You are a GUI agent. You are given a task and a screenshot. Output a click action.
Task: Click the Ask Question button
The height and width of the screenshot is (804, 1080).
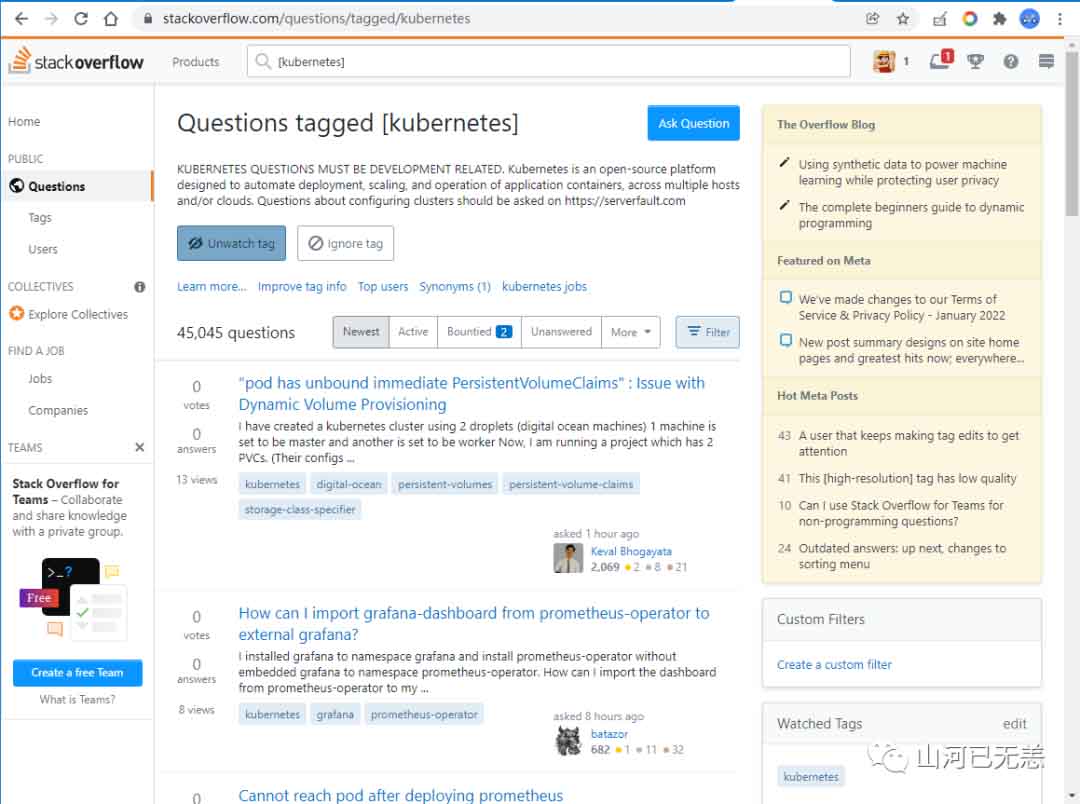click(694, 123)
